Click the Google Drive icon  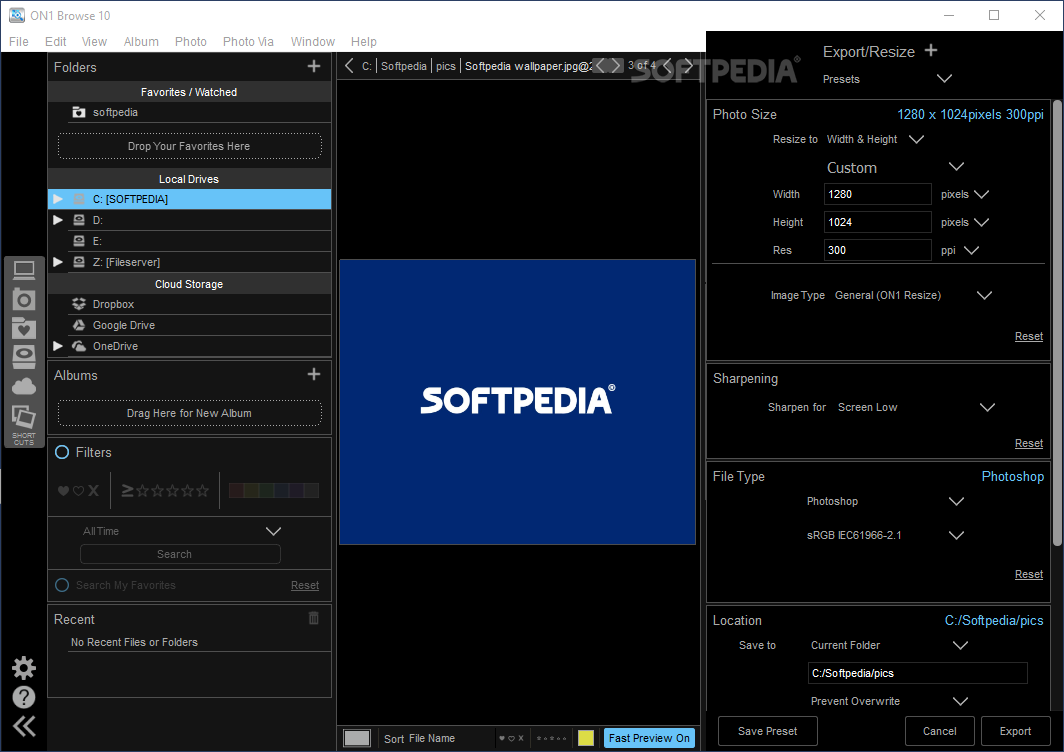click(x=79, y=325)
